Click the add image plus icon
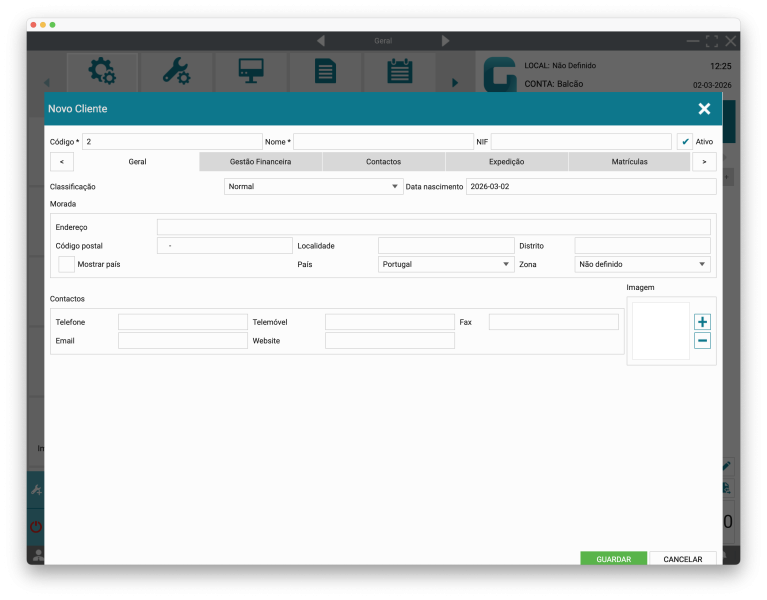 tap(702, 322)
